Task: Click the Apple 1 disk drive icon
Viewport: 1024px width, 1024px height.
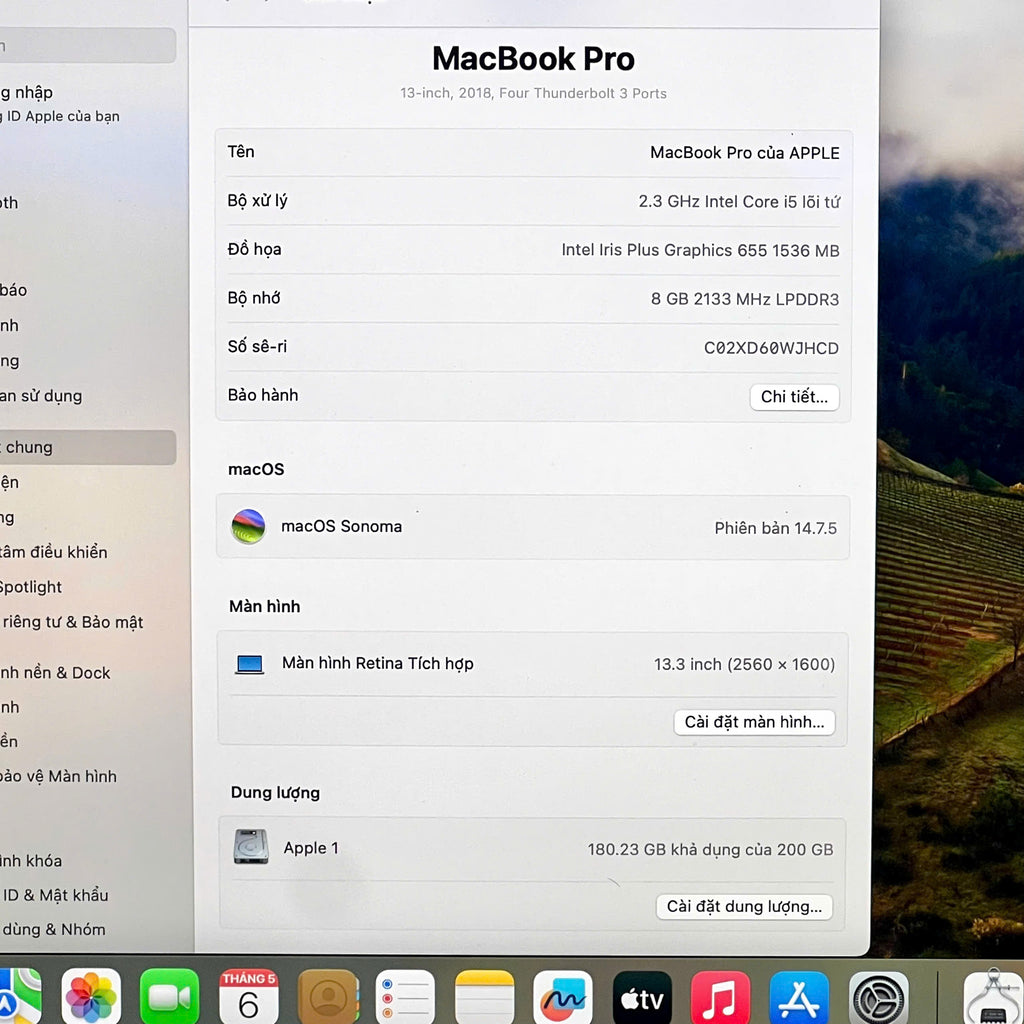Action: [251, 847]
